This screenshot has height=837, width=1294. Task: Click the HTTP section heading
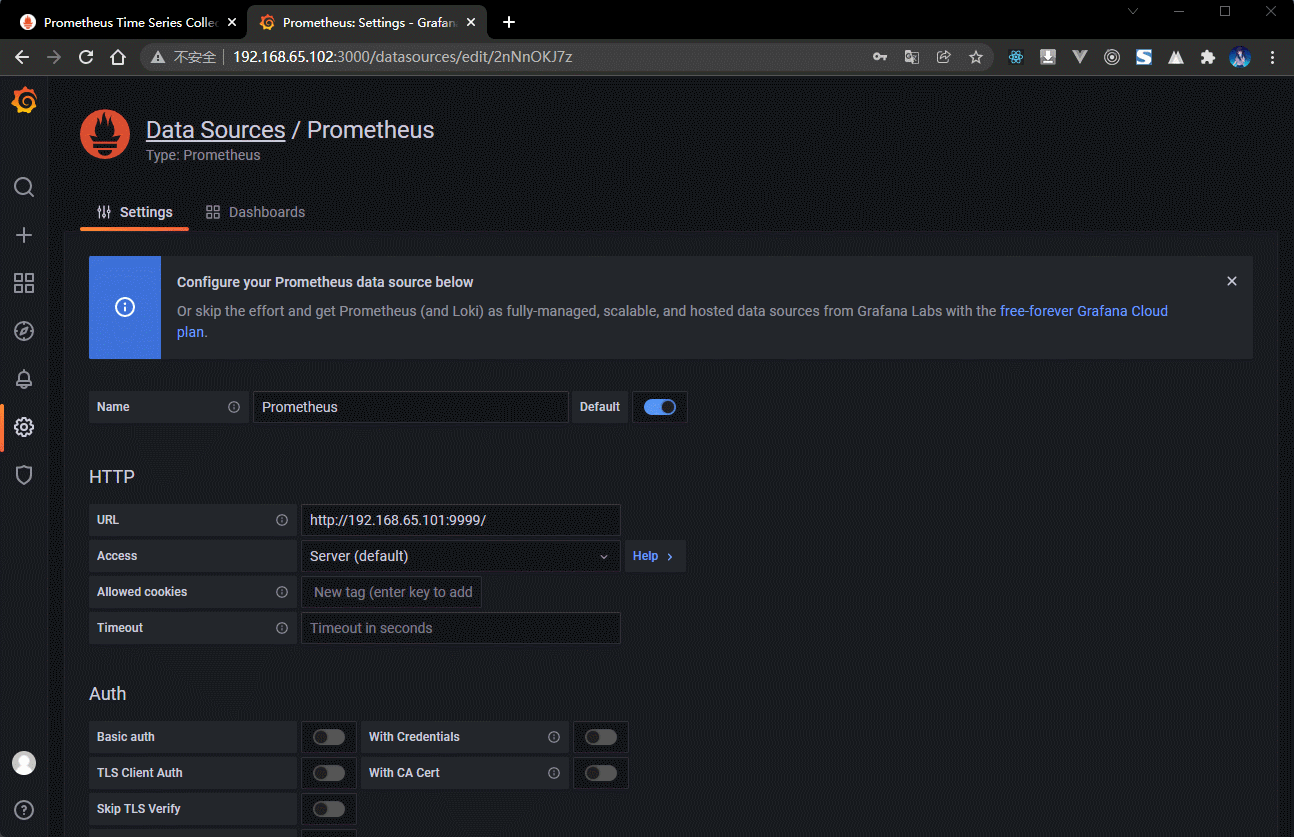(x=112, y=477)
